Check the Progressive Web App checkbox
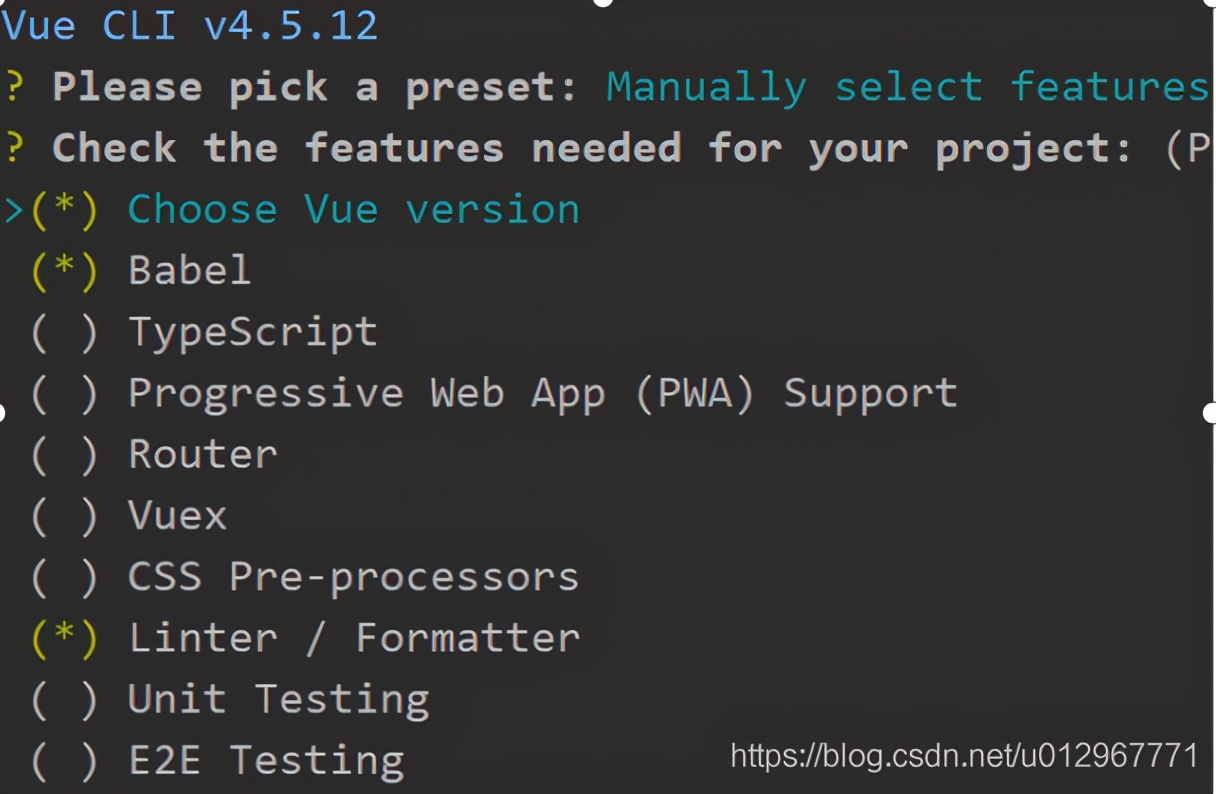The height and width of the screenshot is (794, 1216). [x=65, y=394]
